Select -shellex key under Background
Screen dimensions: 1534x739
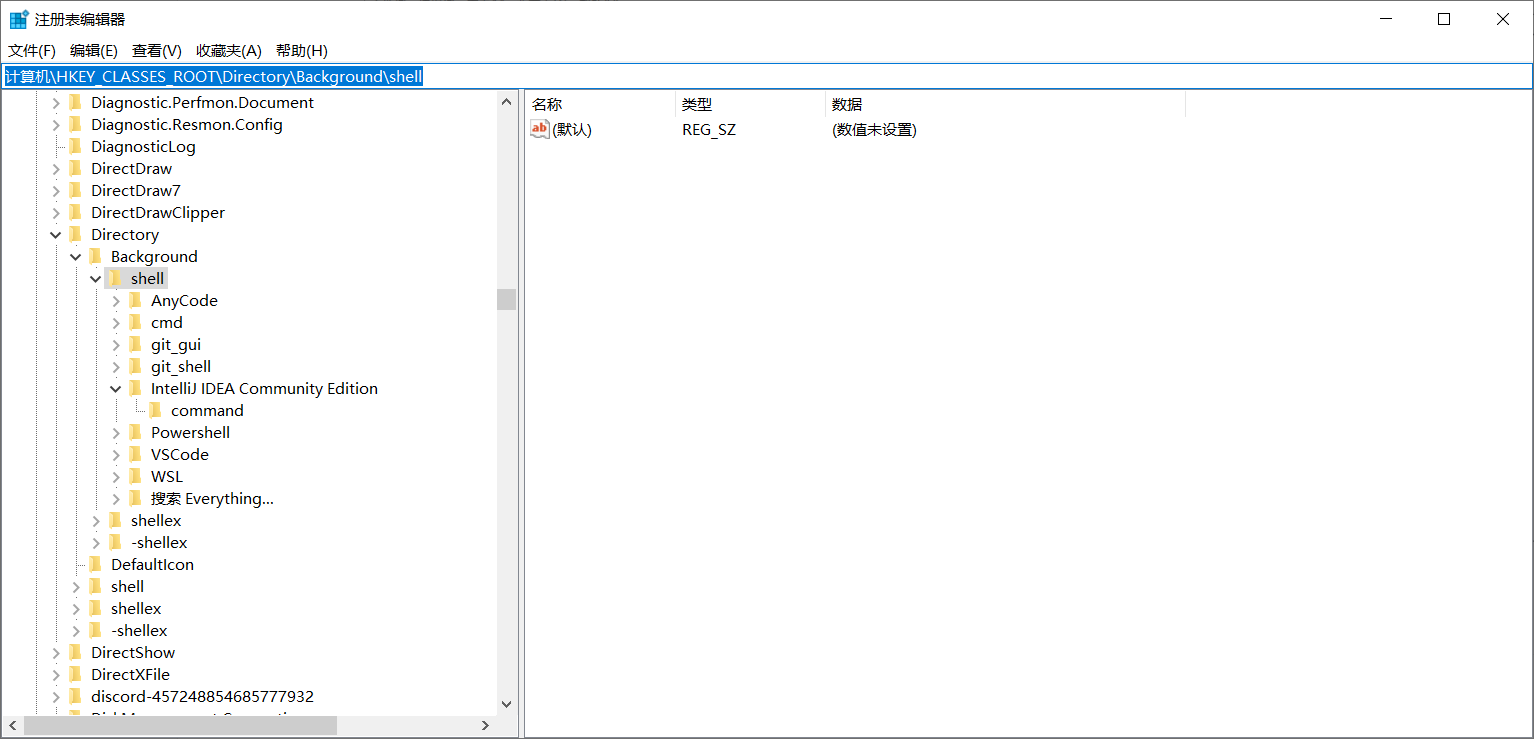tap(159, 543)
